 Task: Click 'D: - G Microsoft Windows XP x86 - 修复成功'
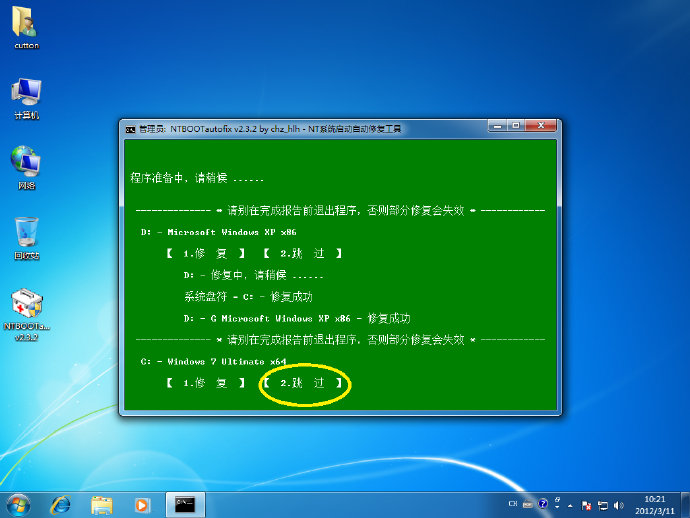tap(297, 318)
